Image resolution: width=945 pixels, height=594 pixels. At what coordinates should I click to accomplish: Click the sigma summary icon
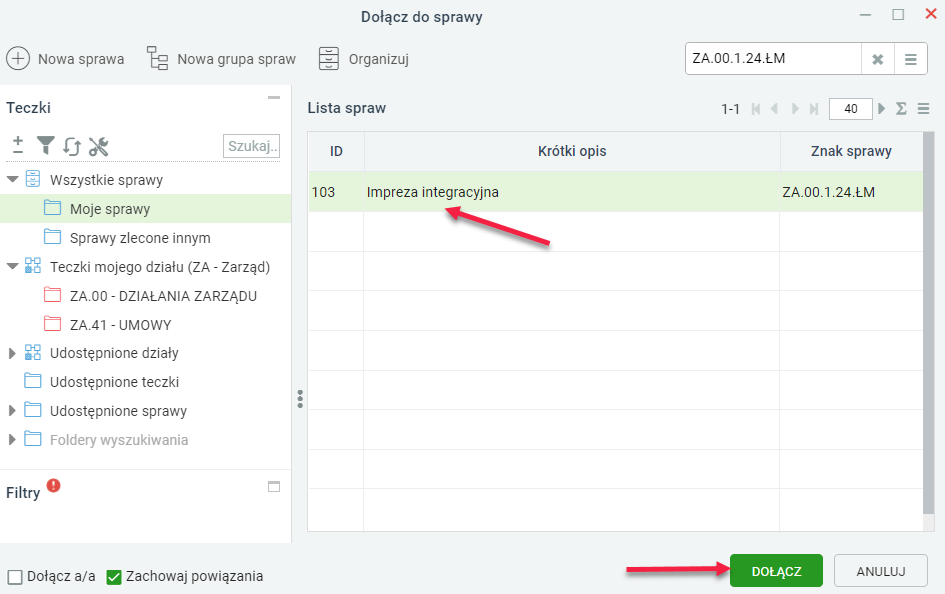point(901,109)
